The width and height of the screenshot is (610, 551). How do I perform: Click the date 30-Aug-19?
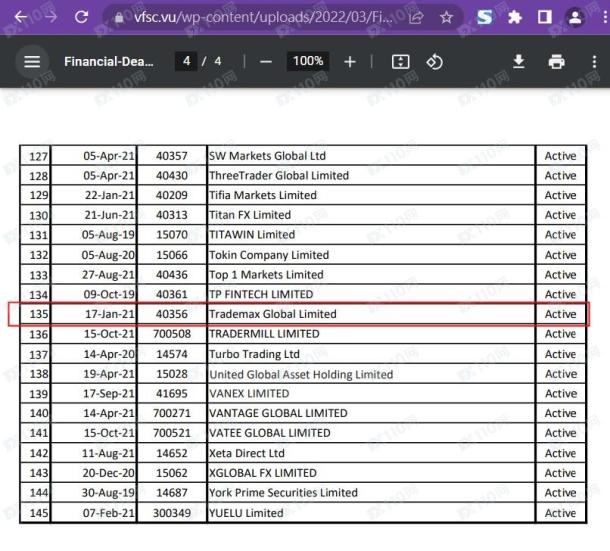click(x=108, y=493)
